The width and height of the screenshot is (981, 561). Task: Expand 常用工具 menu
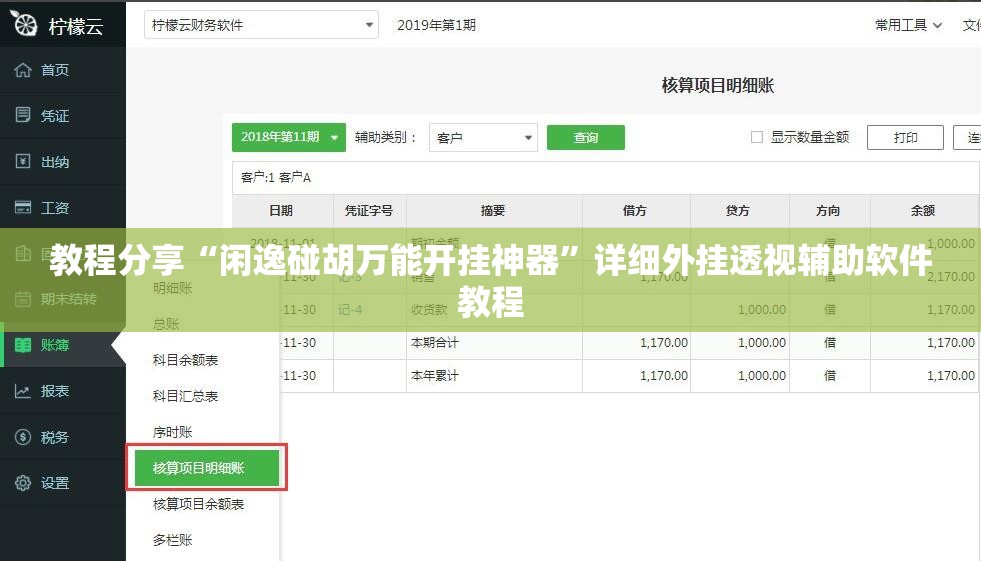click(x=908, y=25)
